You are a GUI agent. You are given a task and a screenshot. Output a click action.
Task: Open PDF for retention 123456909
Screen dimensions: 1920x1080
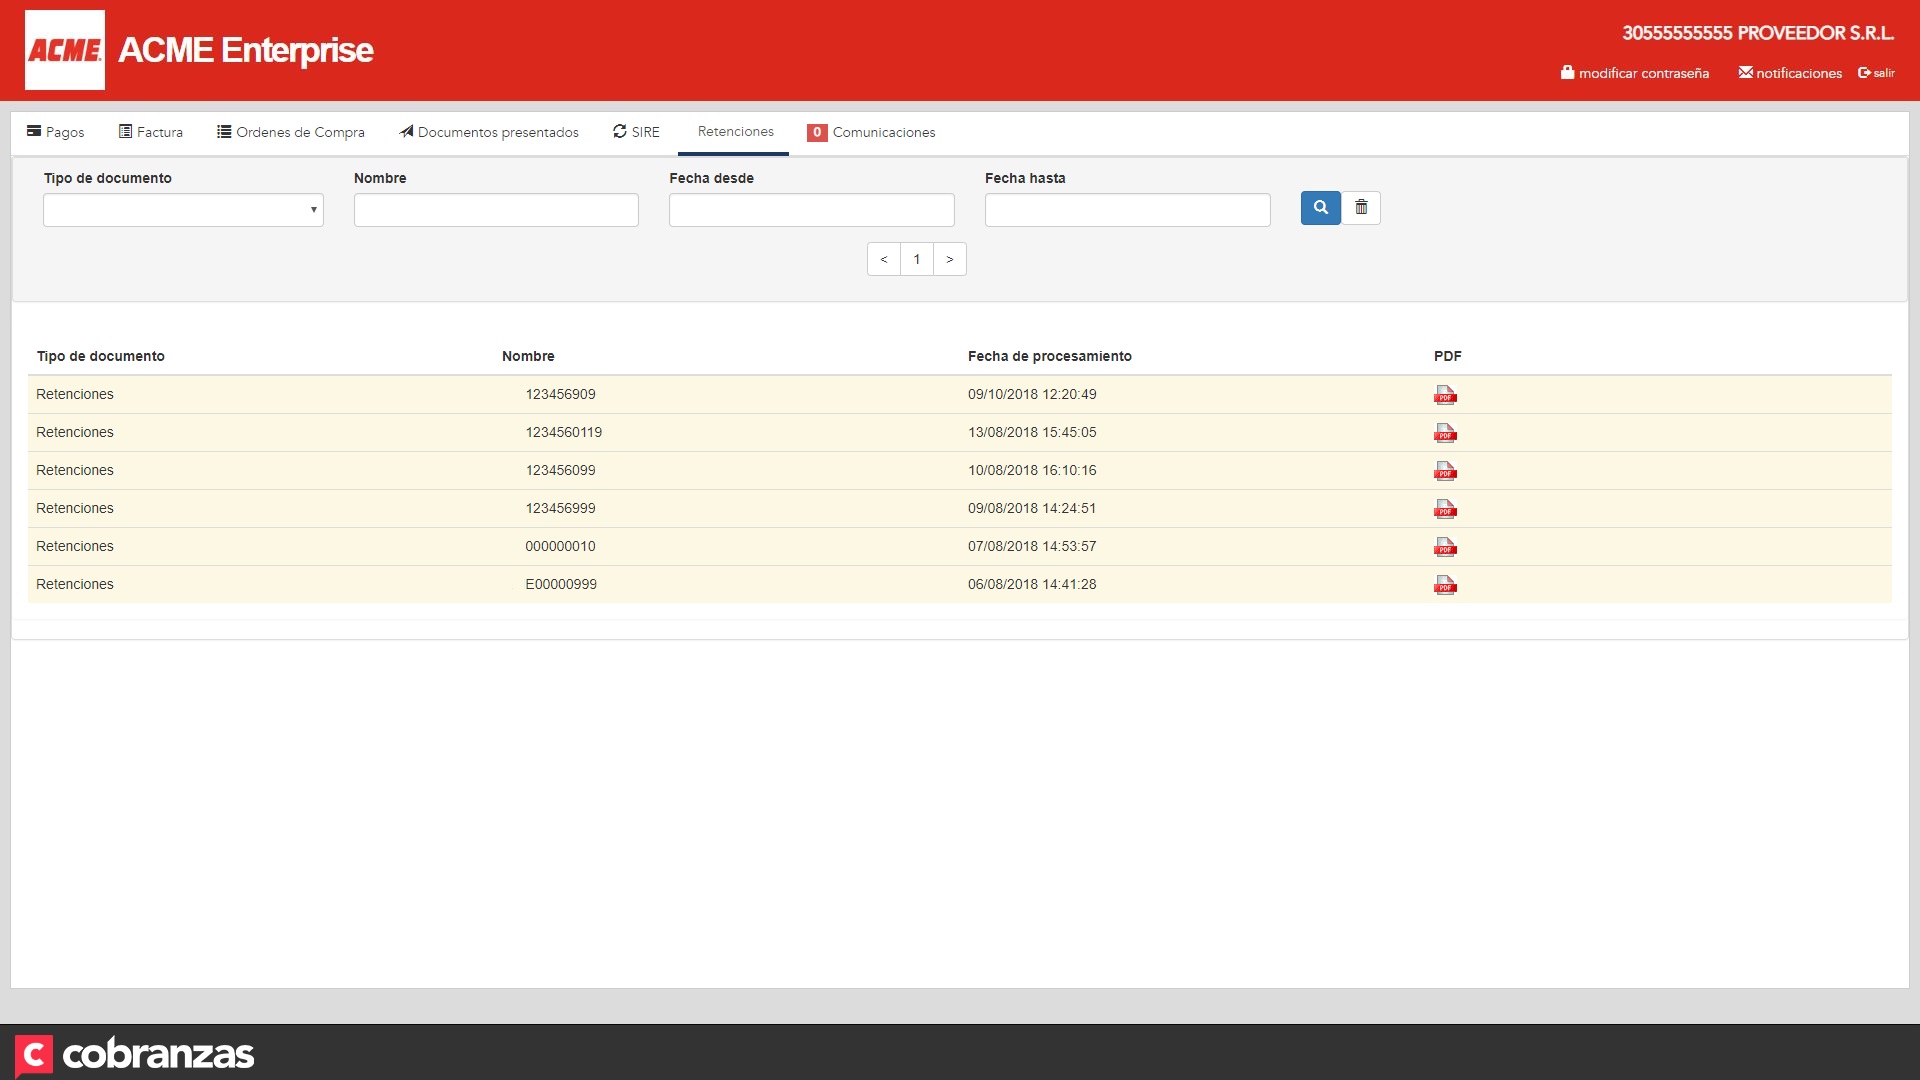pyautogui.click(x=1445, y=395)
